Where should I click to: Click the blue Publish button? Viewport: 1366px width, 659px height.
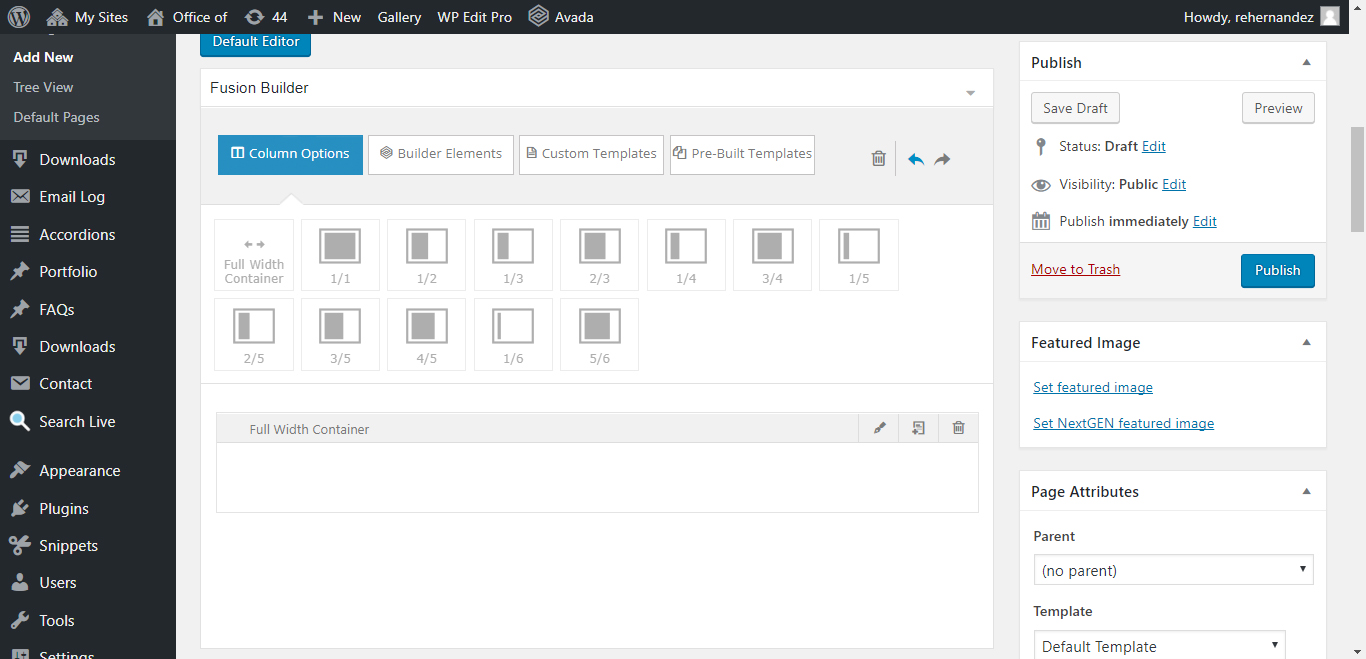click(1278, 270)
